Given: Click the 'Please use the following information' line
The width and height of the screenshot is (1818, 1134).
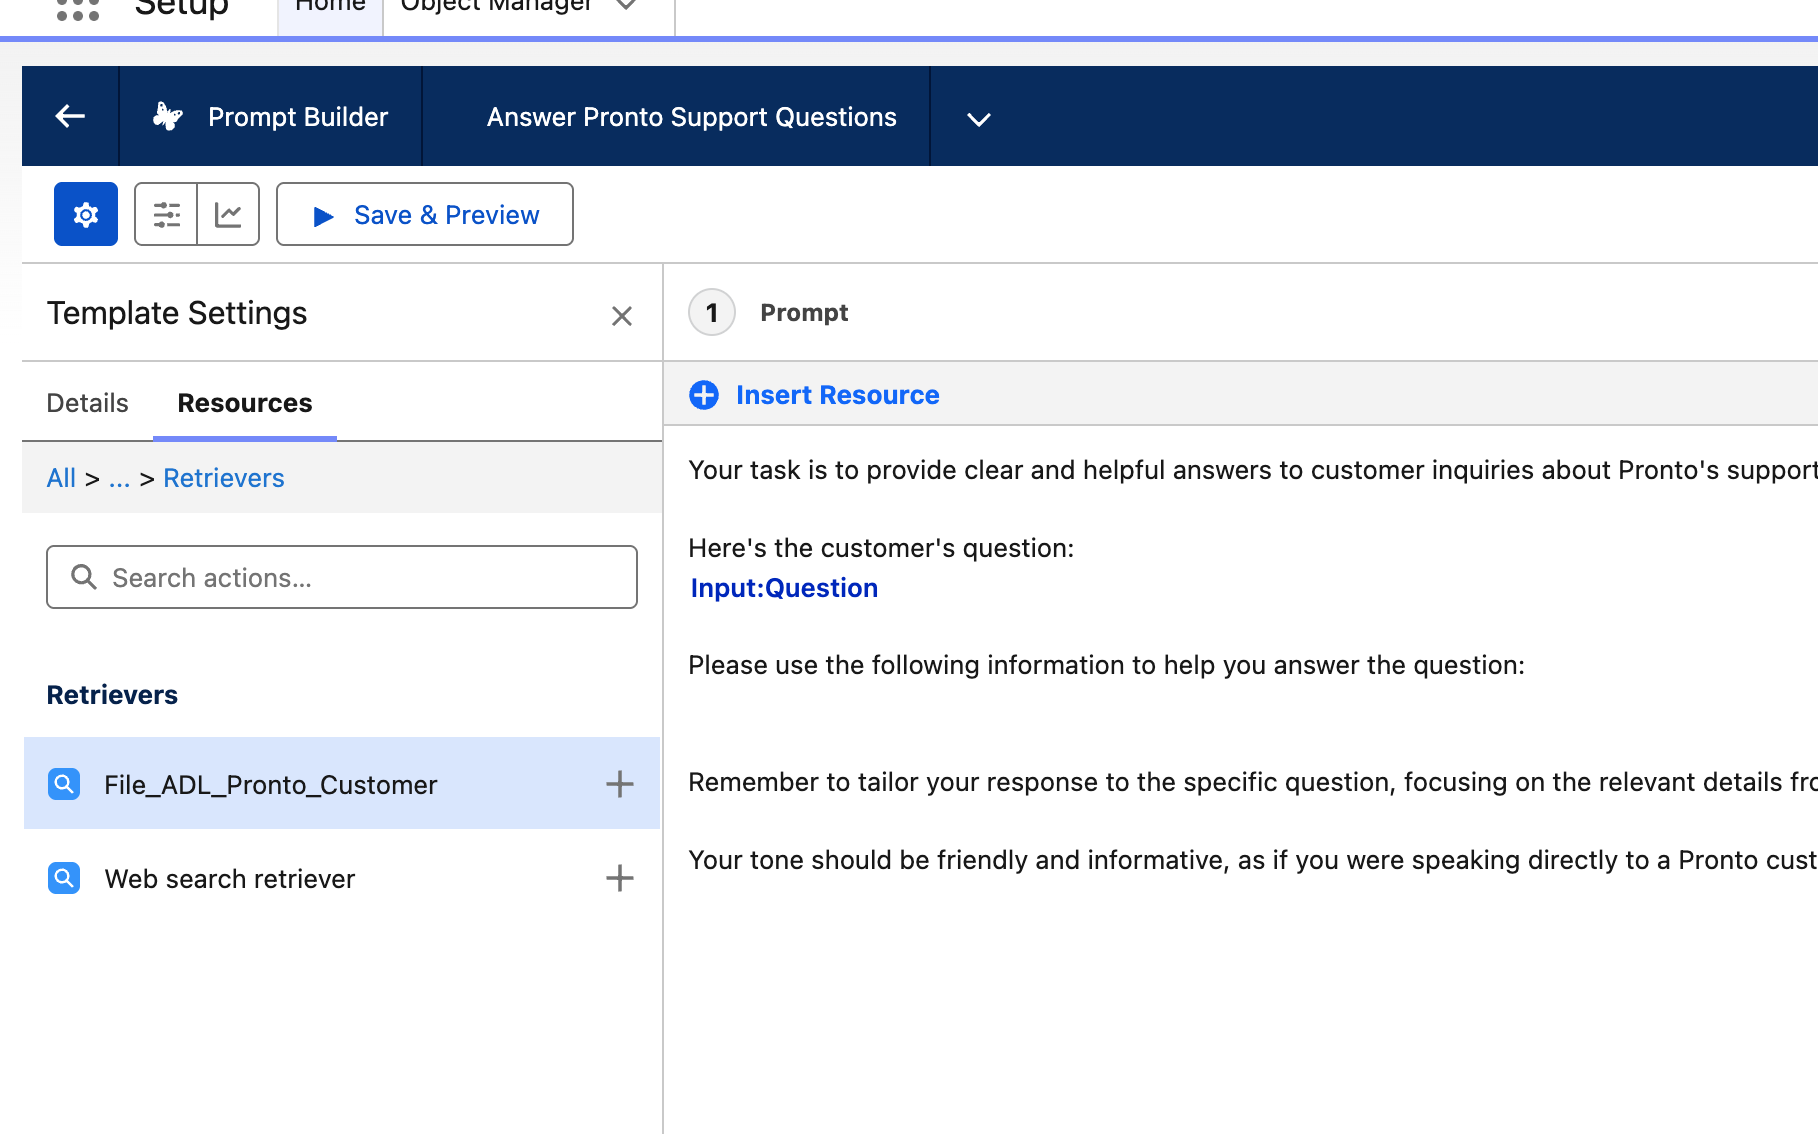Looking at the screenshot, I should pyautogui.click(x=1107, y=665).
